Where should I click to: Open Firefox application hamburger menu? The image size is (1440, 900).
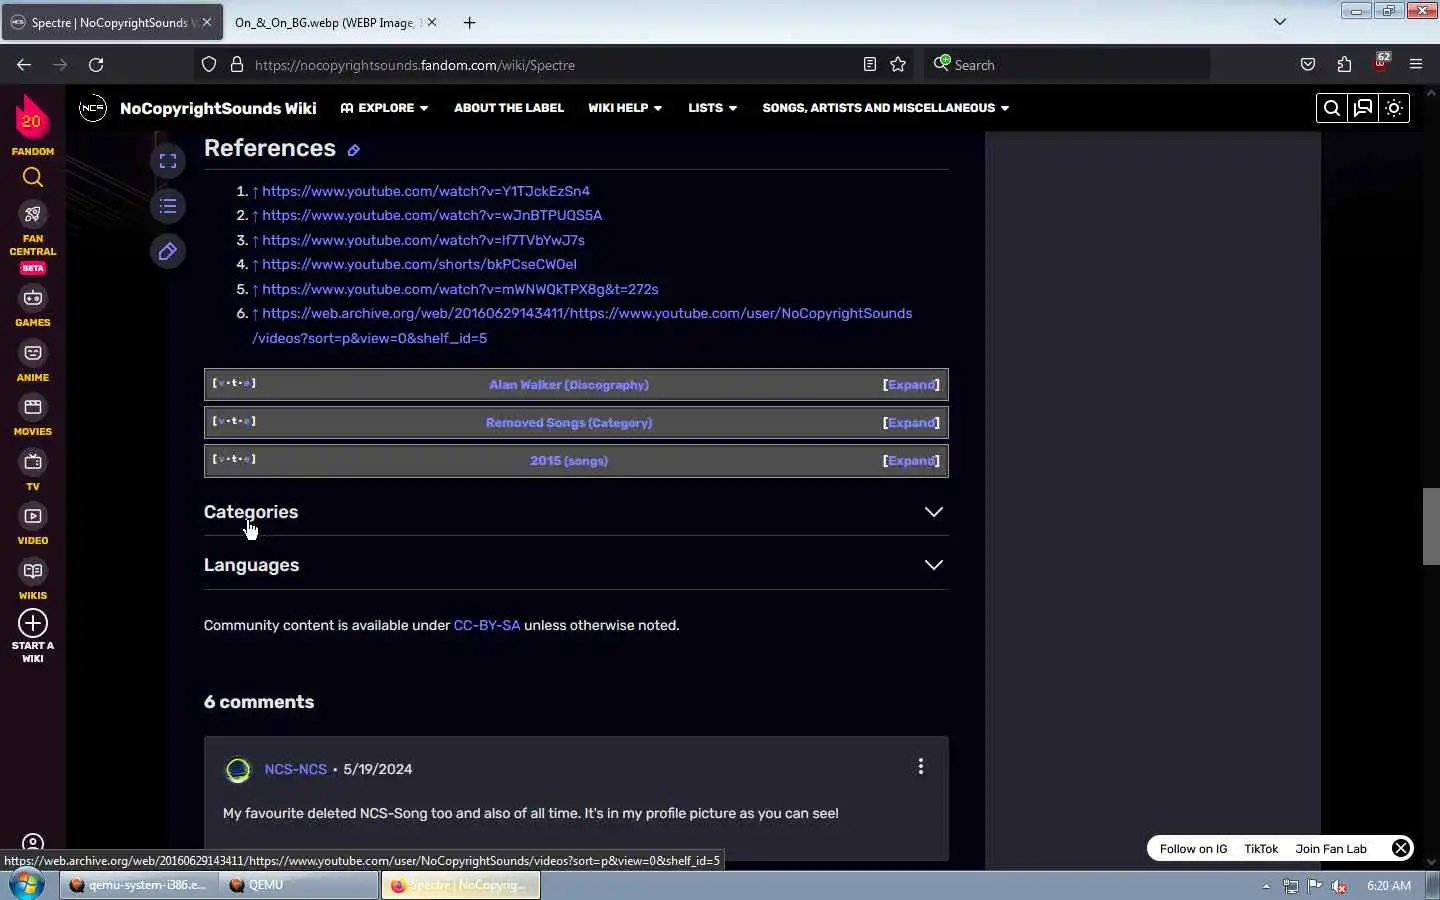tap(1416, 64)
